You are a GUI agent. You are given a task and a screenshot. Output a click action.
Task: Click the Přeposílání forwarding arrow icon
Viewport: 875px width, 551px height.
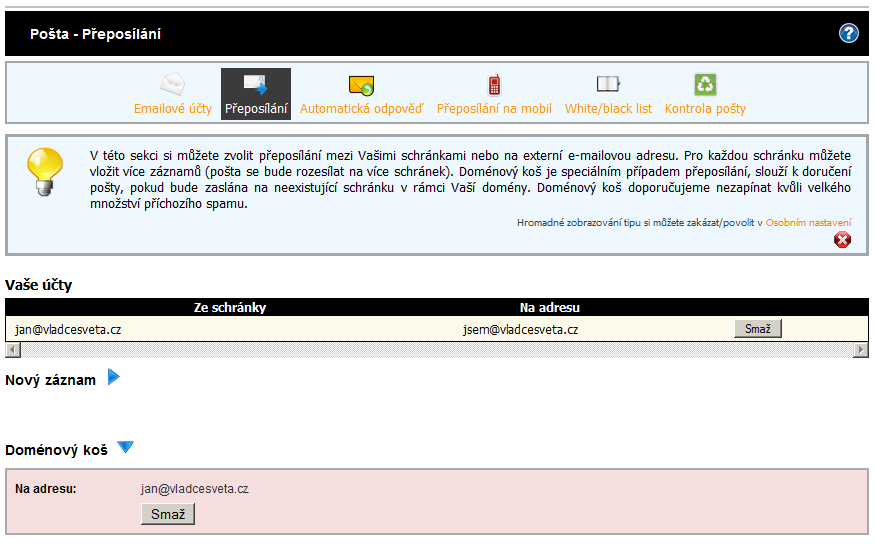tap(255, 84)
